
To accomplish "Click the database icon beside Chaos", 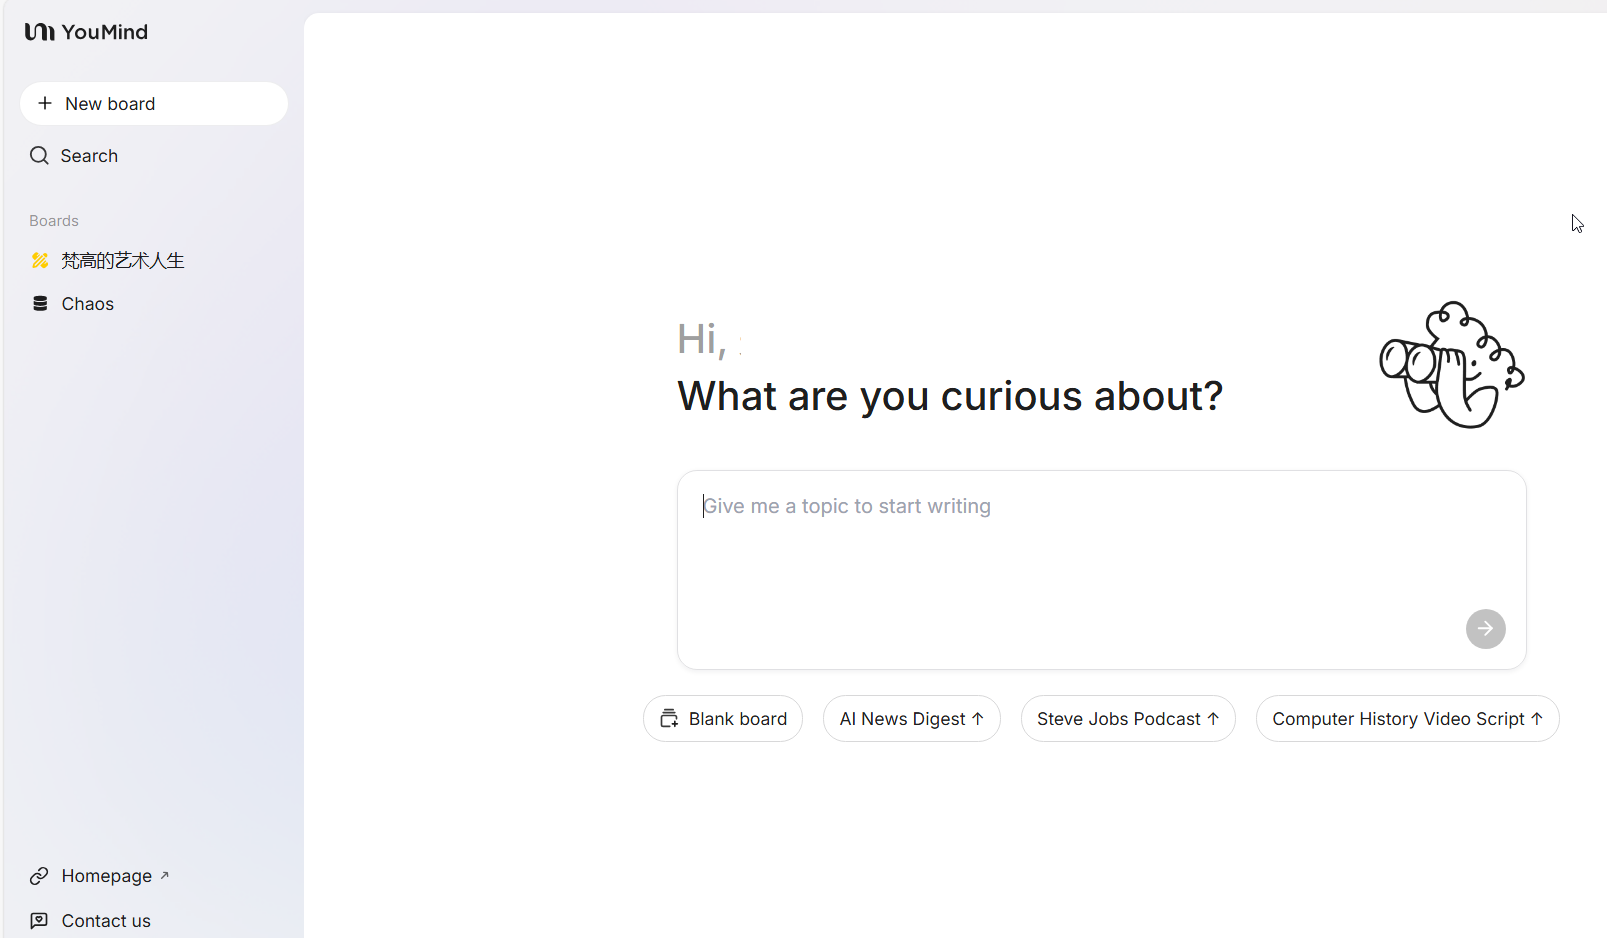I will (40, 303).
